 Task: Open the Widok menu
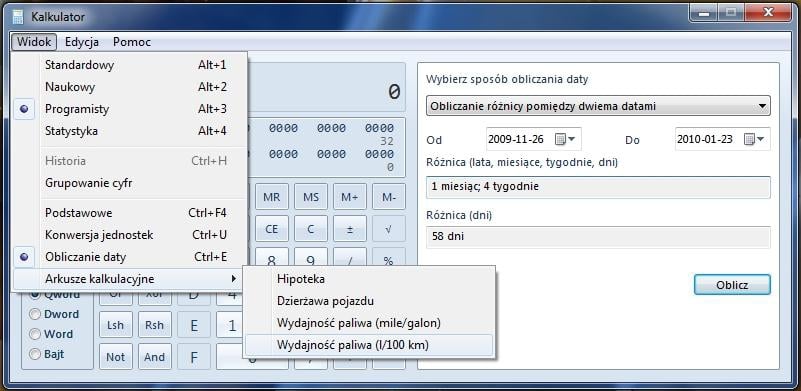point(34,42)
